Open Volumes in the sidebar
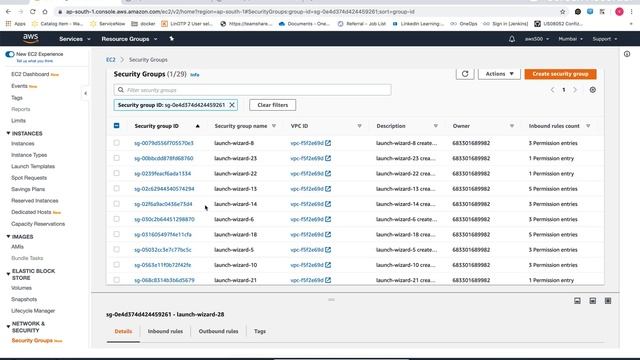This screenshot has height=360, width=640. pos(21,288)
